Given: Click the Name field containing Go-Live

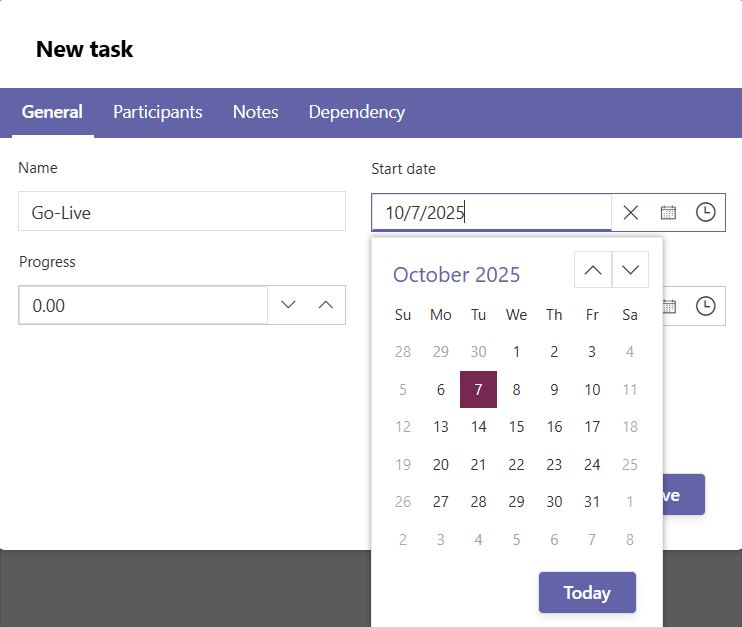Looking at the screenshot, I should click(x=182, y=212).
